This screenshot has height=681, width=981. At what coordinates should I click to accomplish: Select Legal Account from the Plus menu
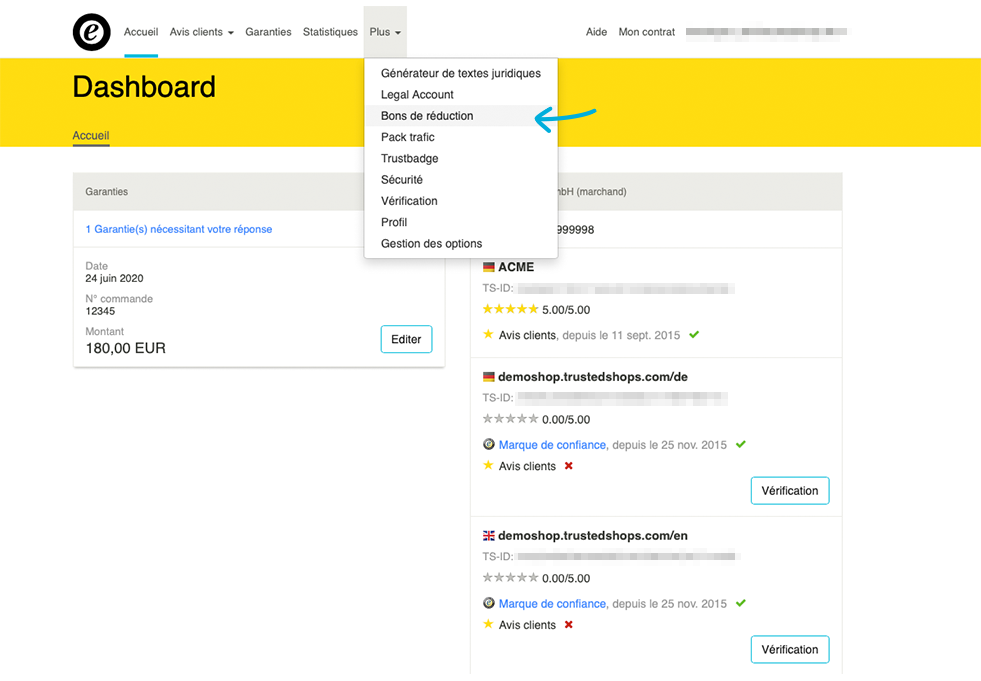click(460, 95)
